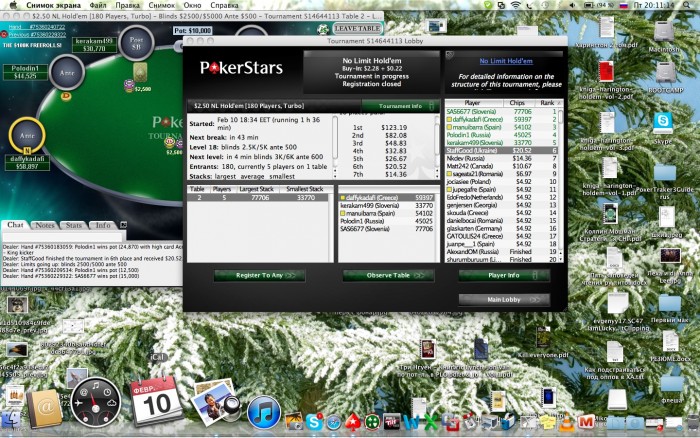Click the volume icon in menu bar
This screenshot has width=700, height=438.
click(572, 5)
